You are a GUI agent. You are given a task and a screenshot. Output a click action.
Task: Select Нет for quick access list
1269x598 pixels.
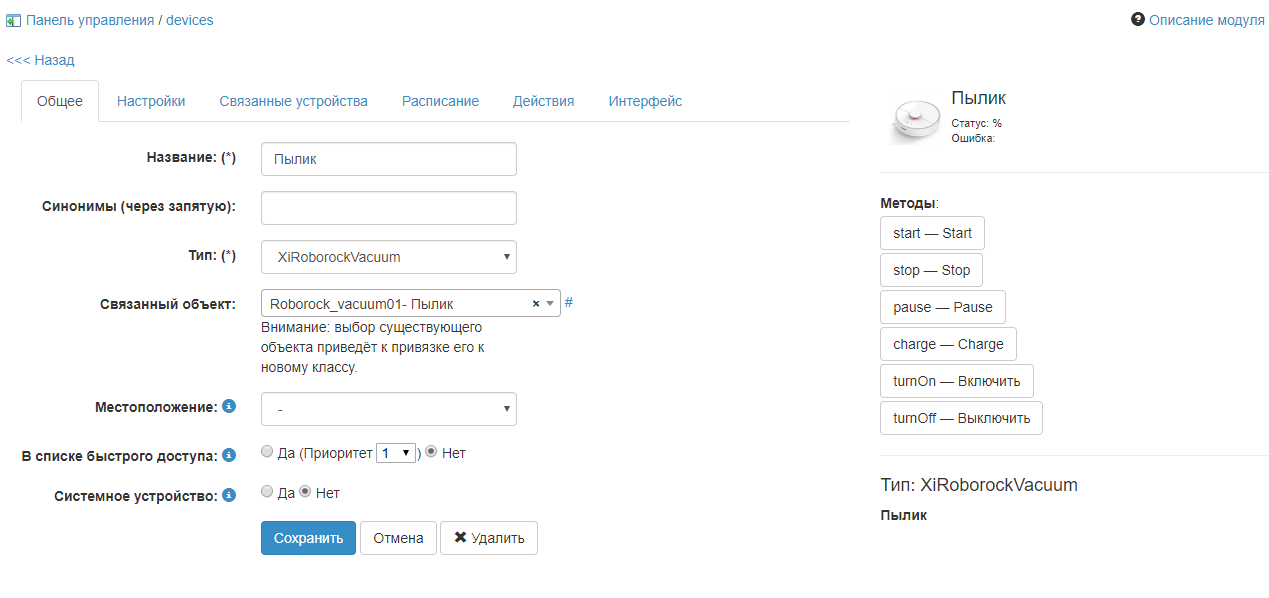432,452
